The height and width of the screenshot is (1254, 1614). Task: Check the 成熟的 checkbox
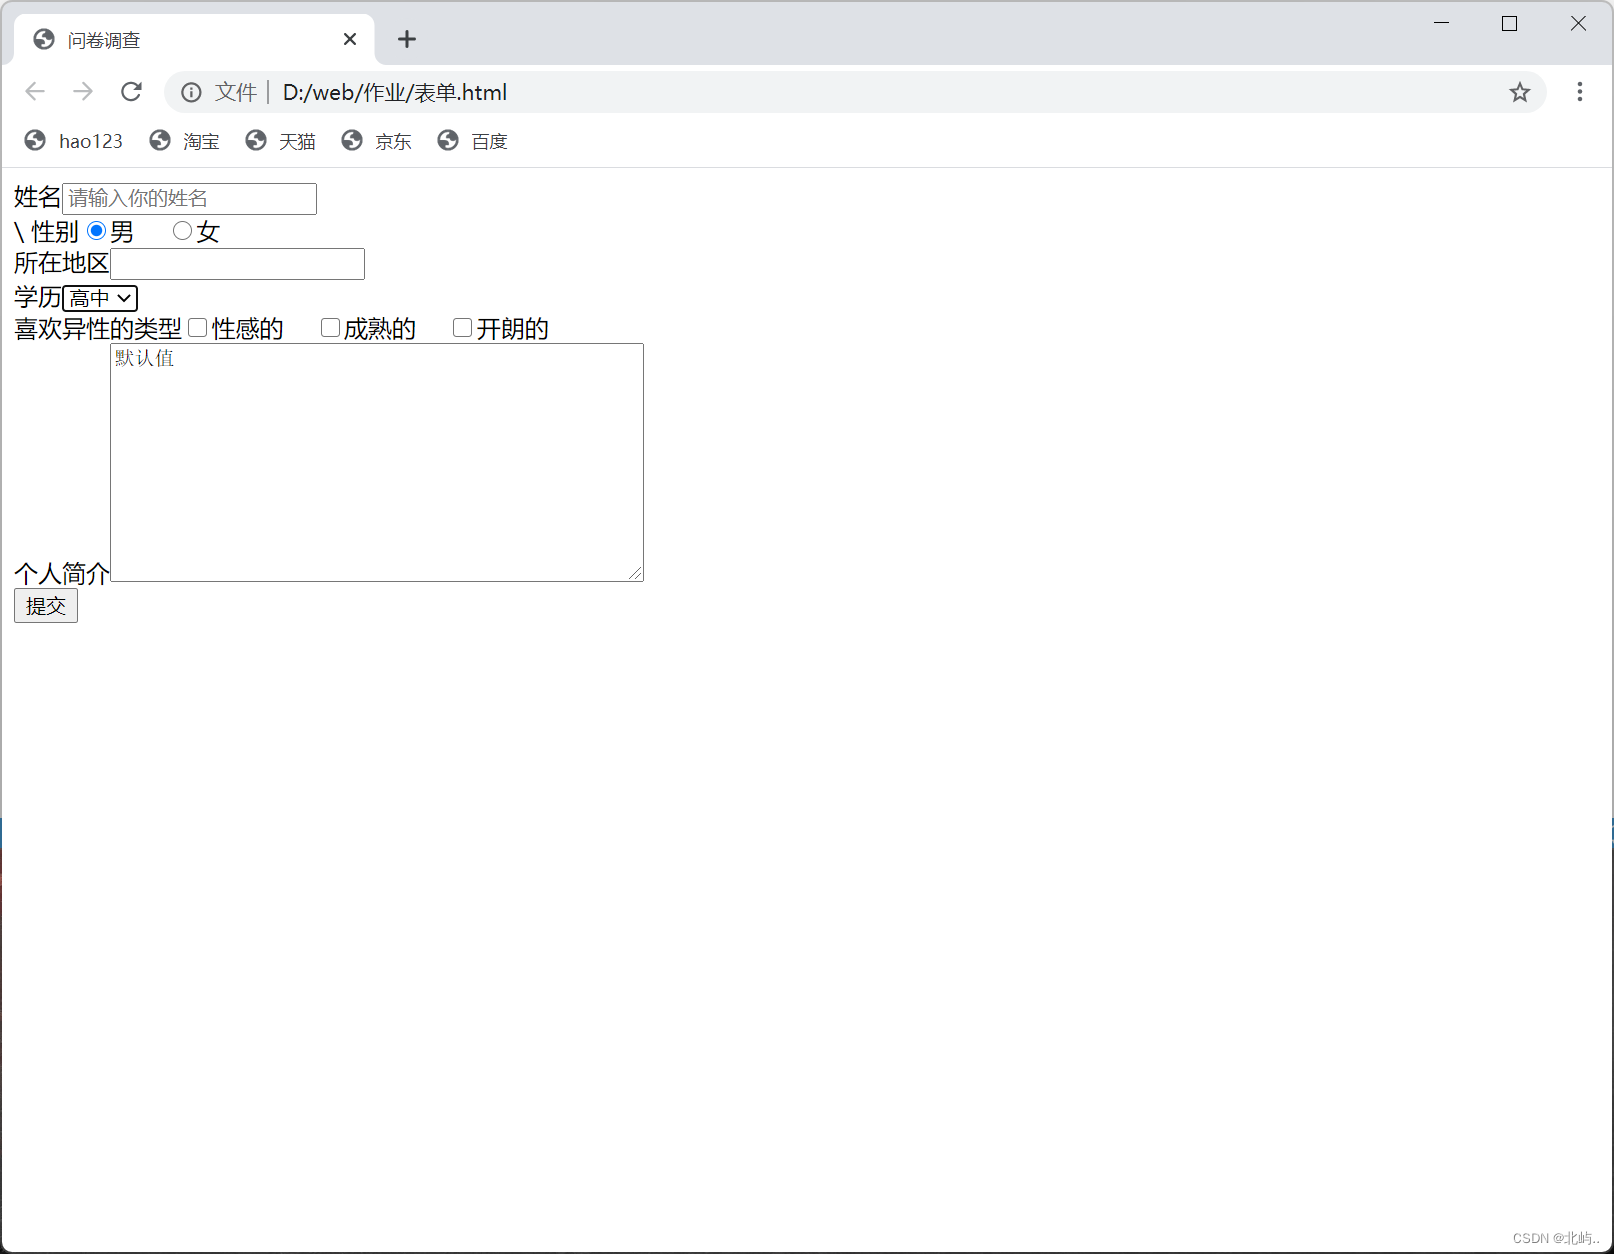click(x=330, y=328)
